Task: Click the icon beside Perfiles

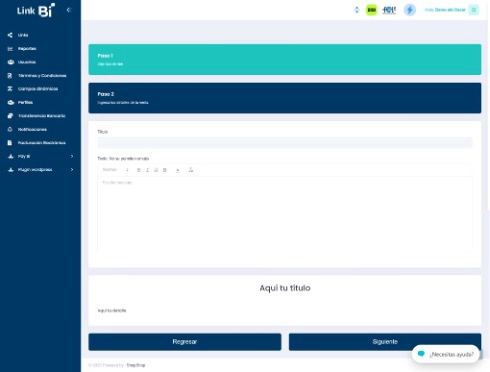Action: tap(11, 102)
